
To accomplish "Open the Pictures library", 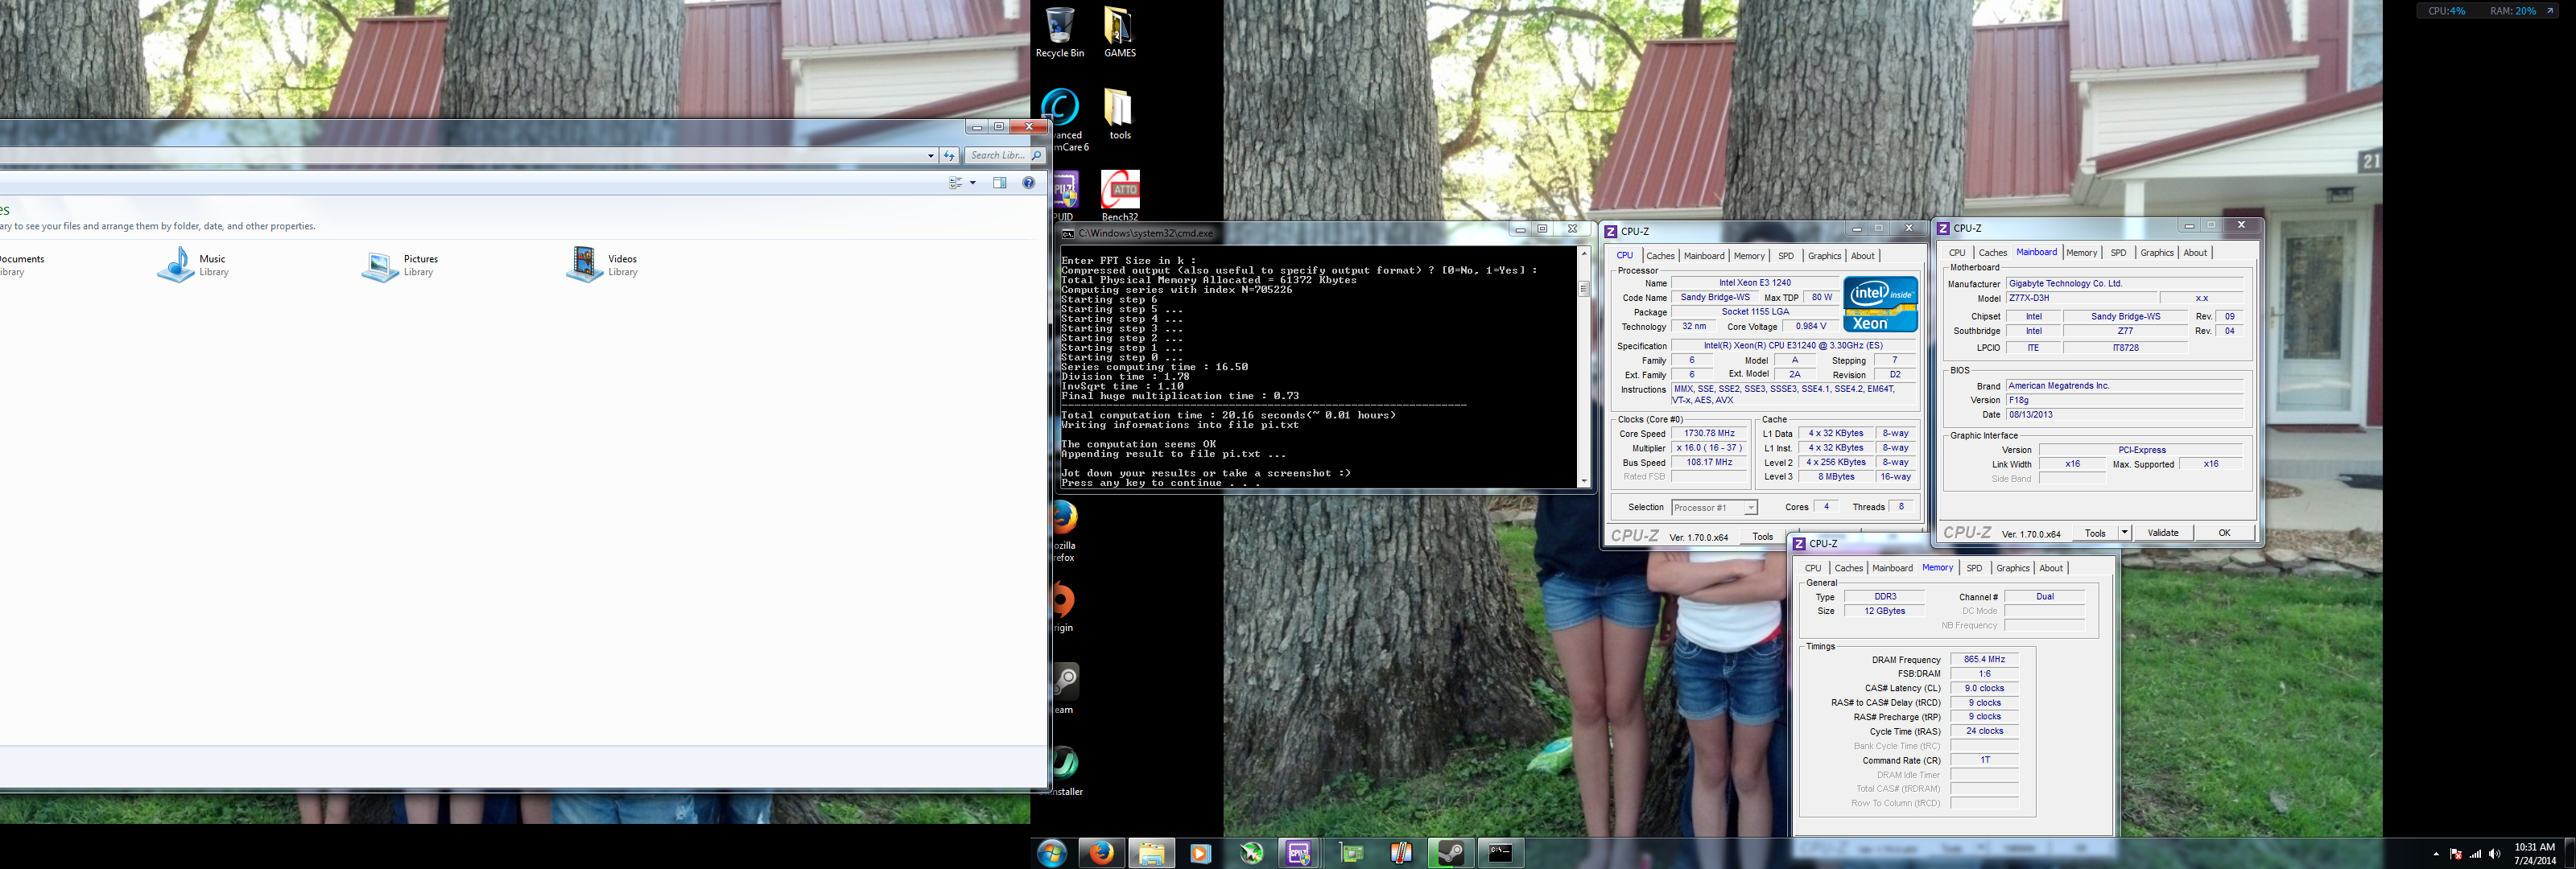I will (x=401, y=265).
